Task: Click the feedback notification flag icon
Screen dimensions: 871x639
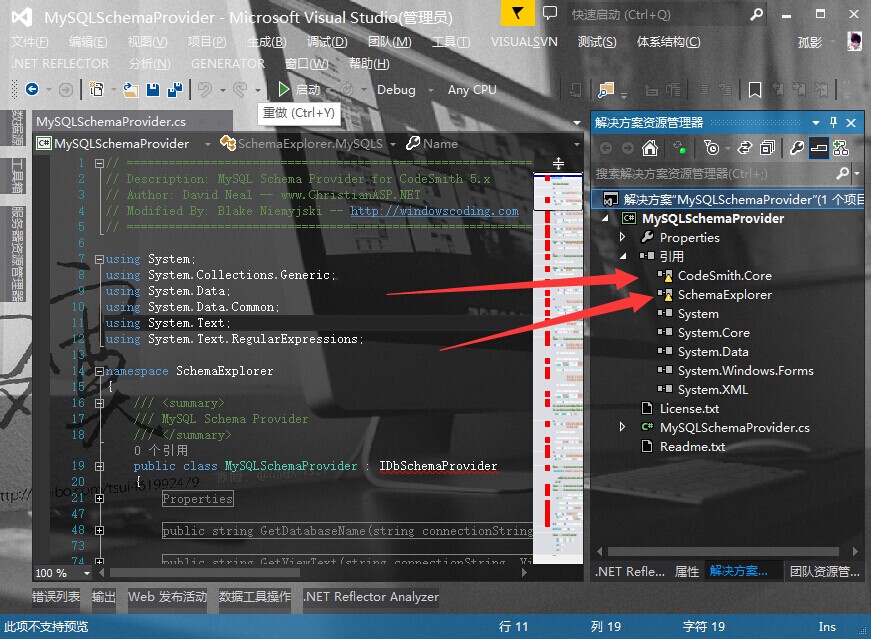Action: click(517, 13)
